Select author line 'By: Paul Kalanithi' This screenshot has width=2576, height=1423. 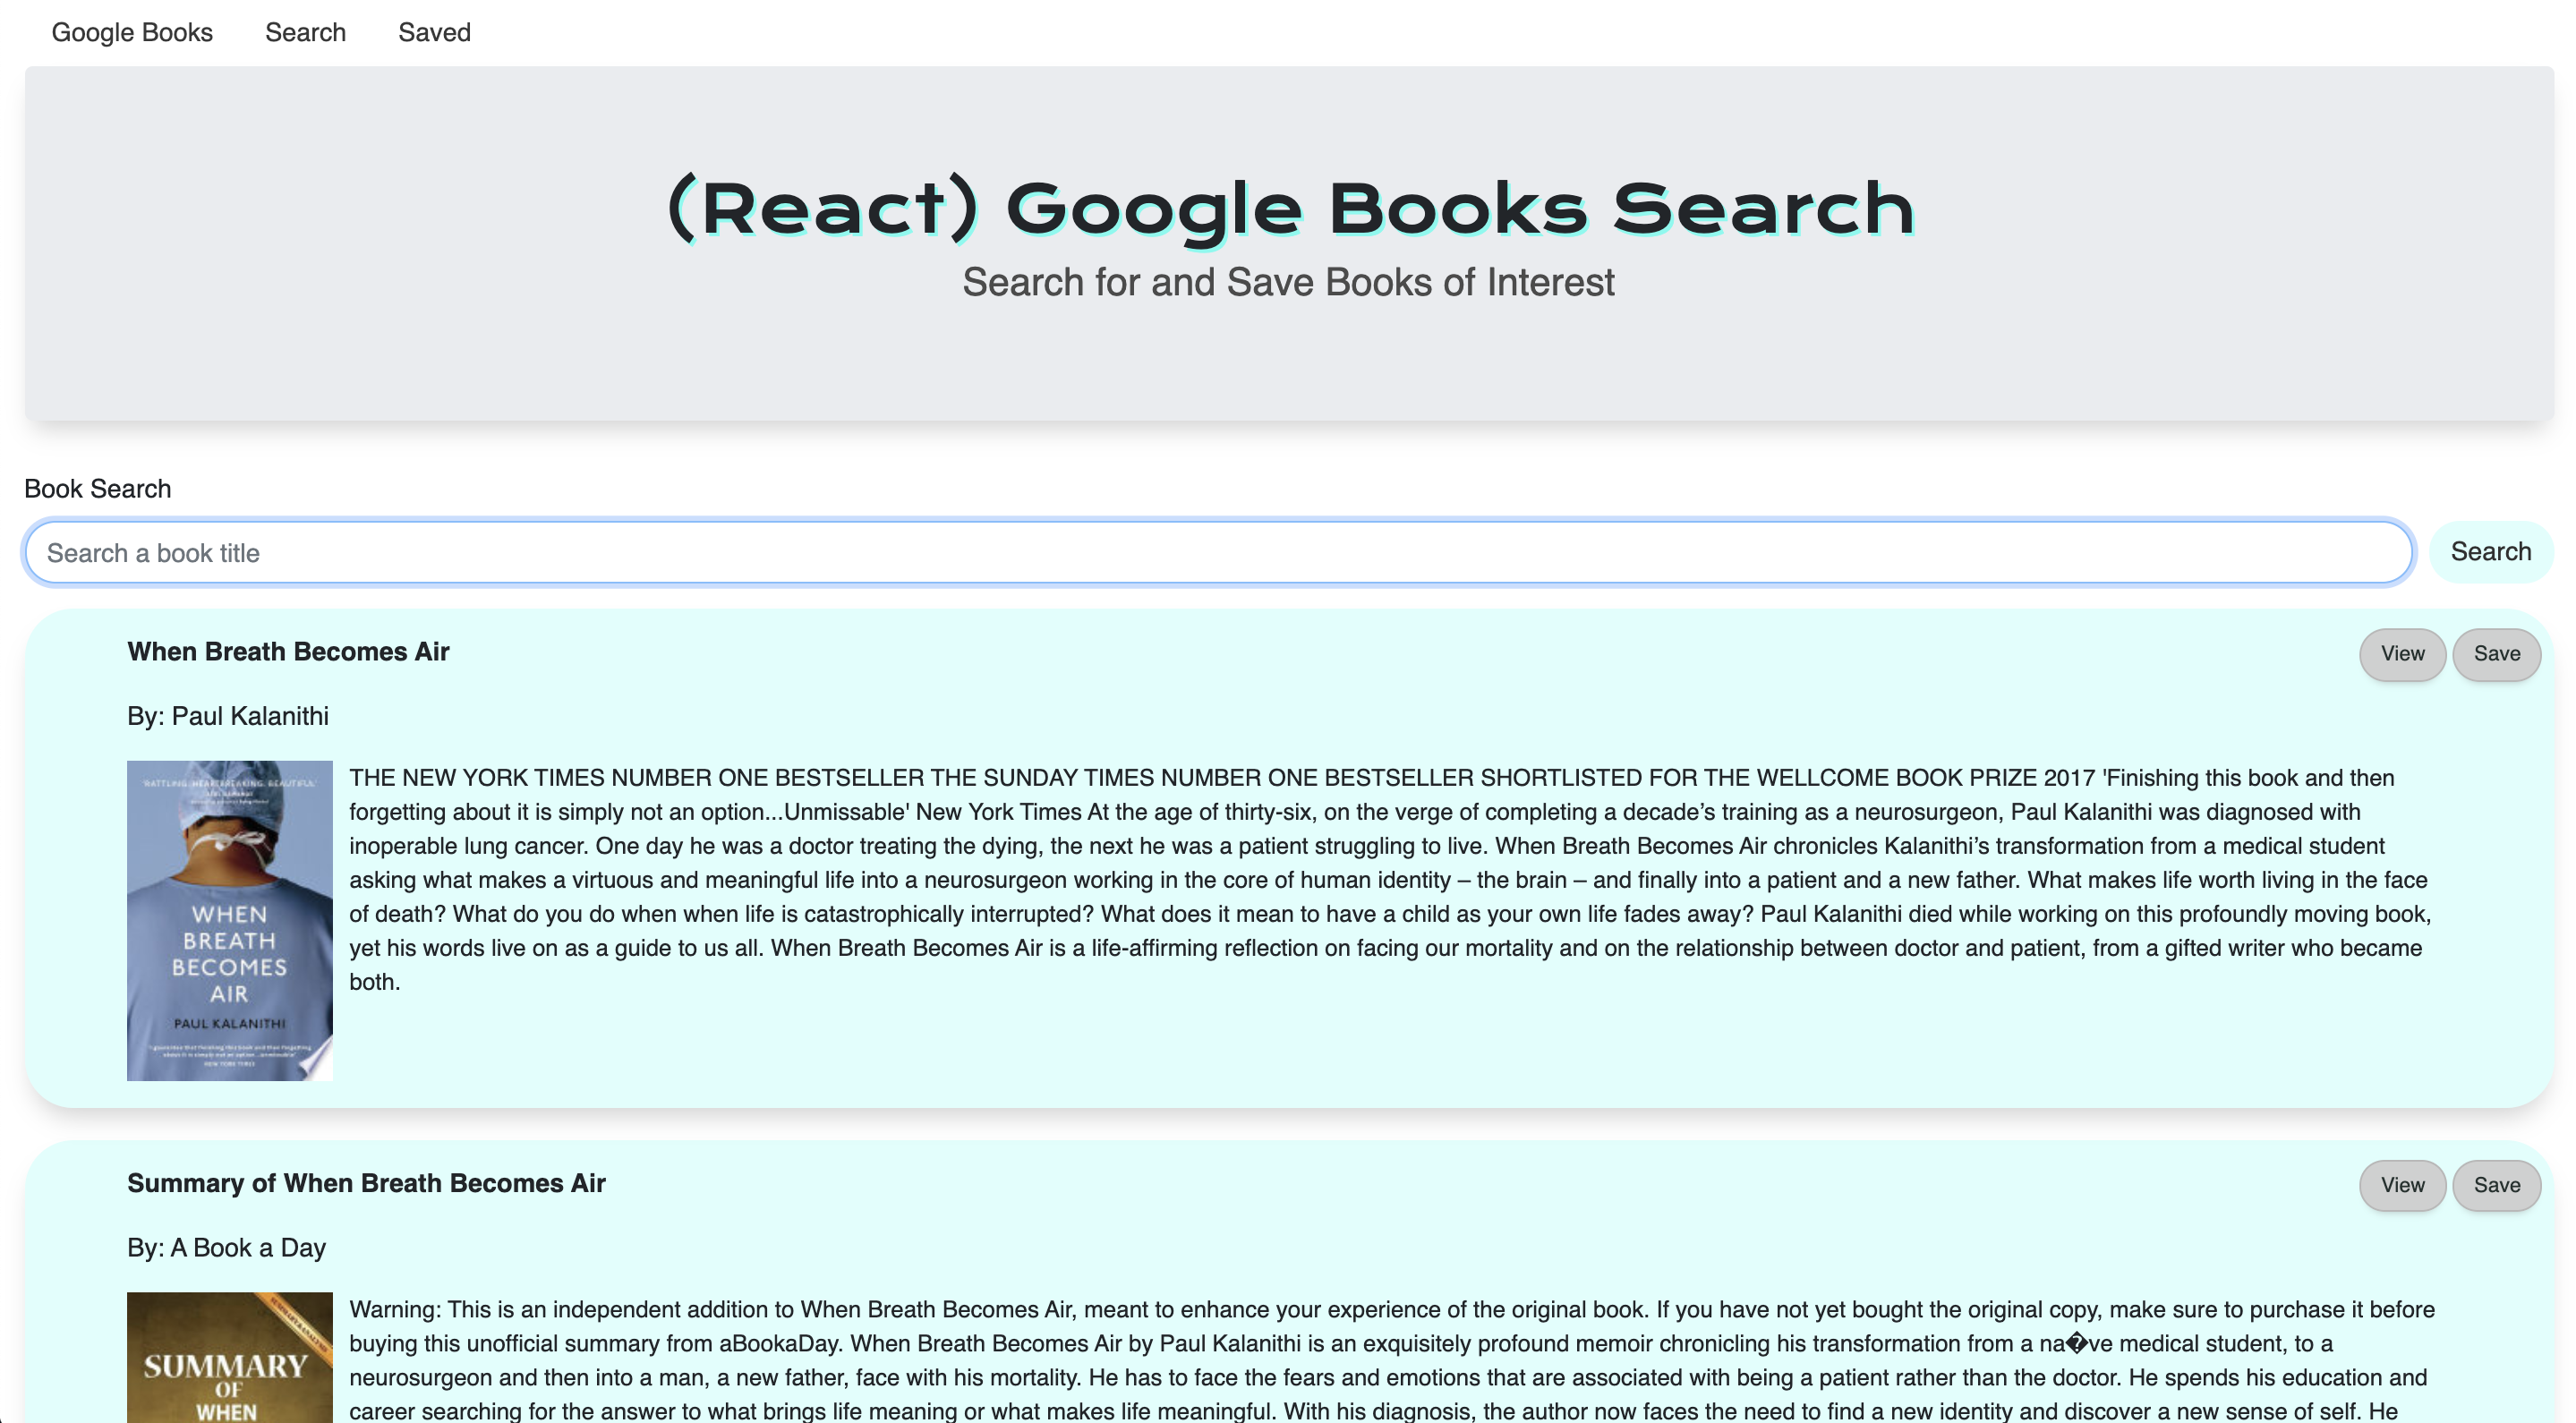(x=228, y=716)
